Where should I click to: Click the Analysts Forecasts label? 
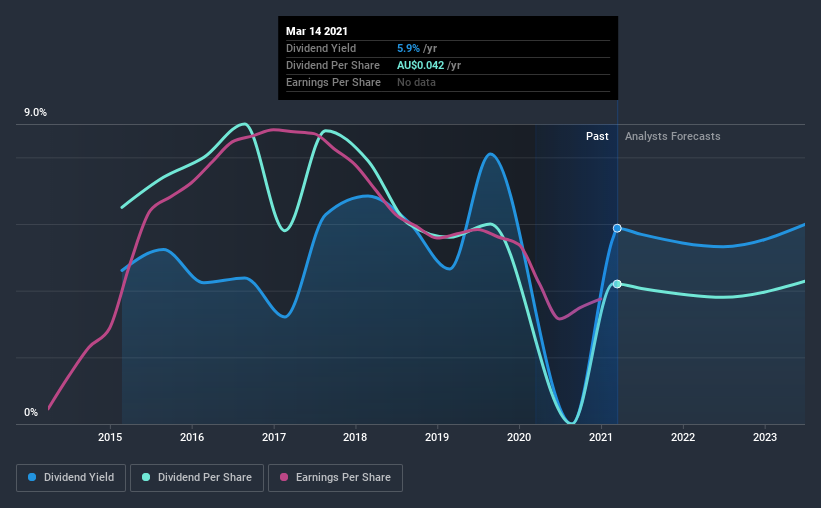coord(672,136)
